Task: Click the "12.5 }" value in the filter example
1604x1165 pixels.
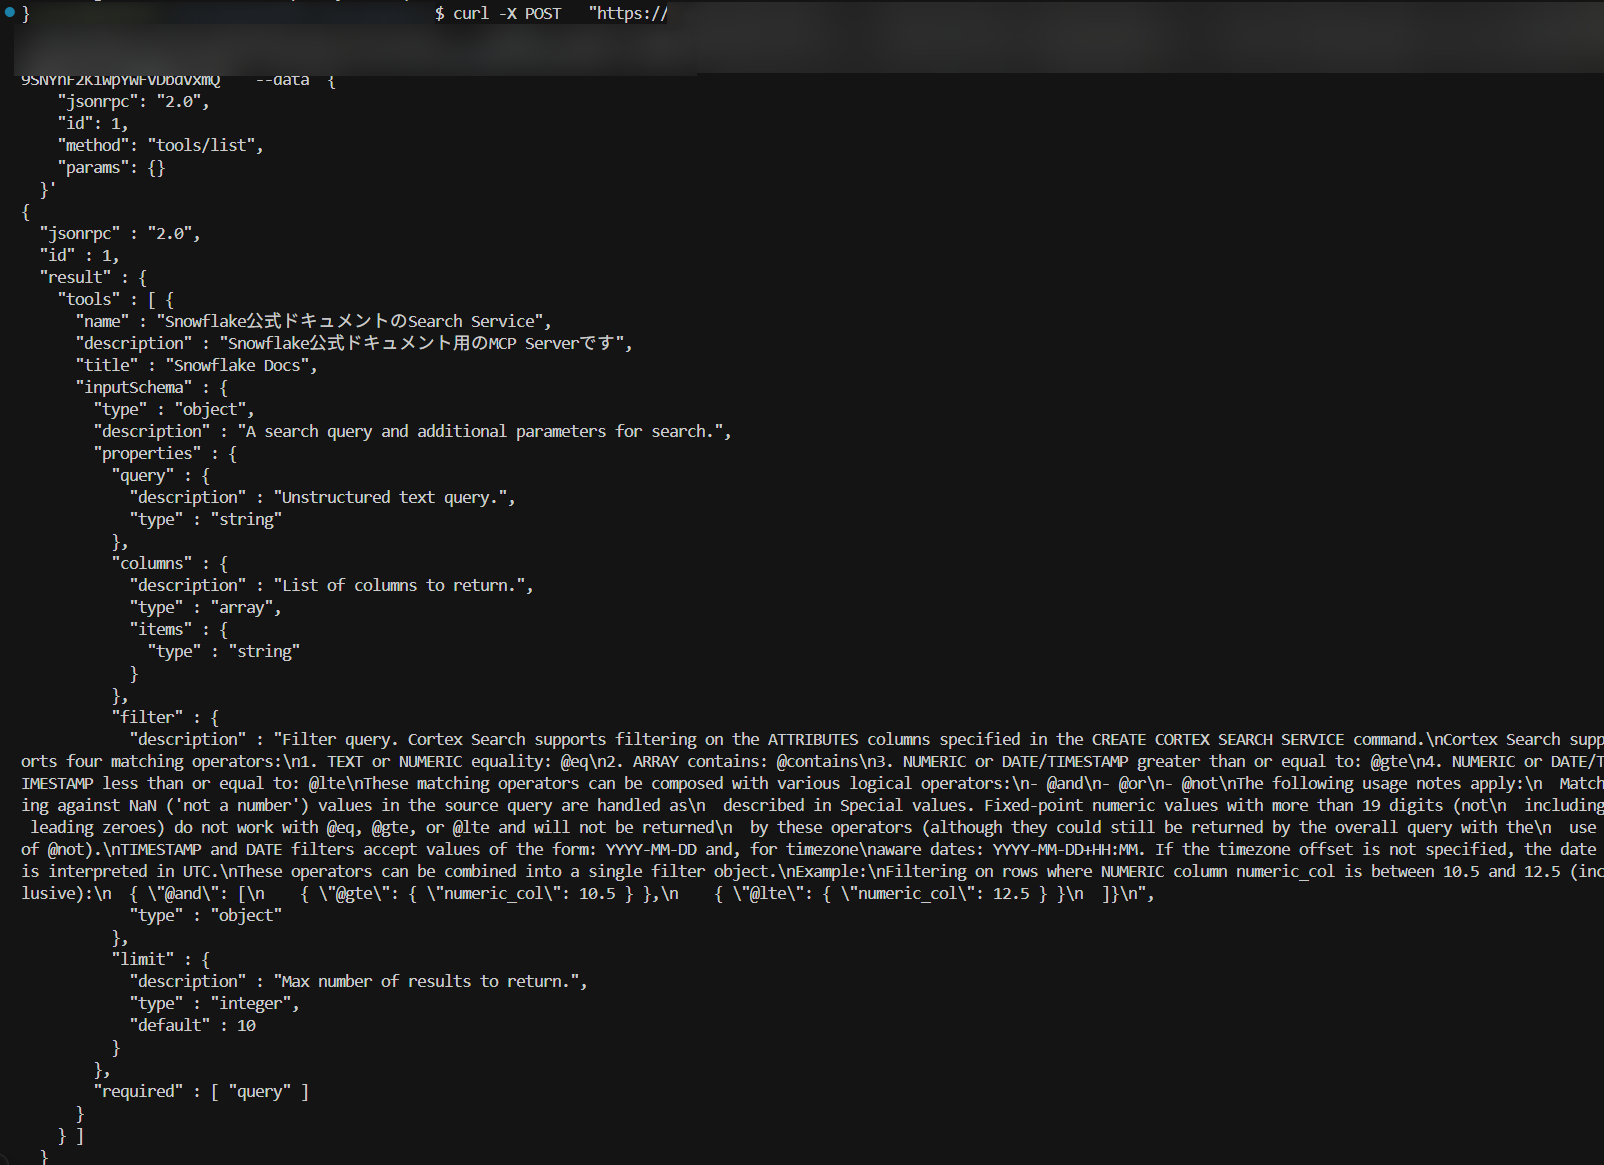Action: click(x=1020, y=894)
